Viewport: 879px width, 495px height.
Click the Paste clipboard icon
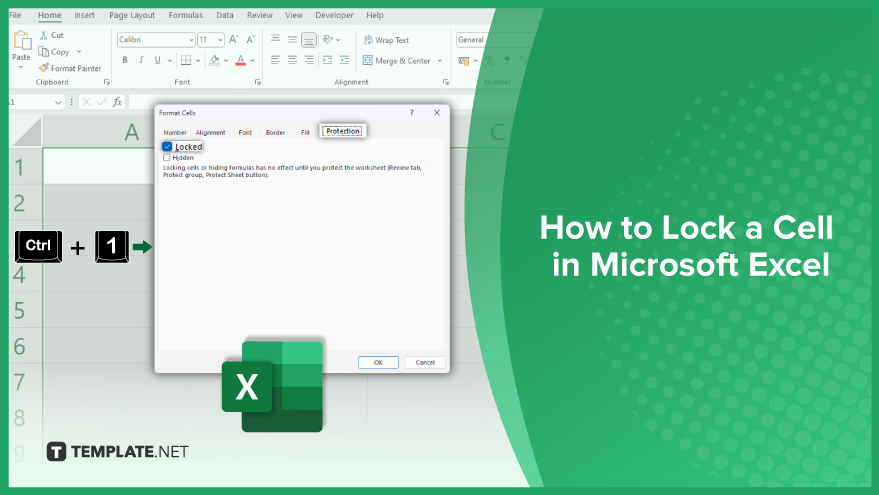22,40
